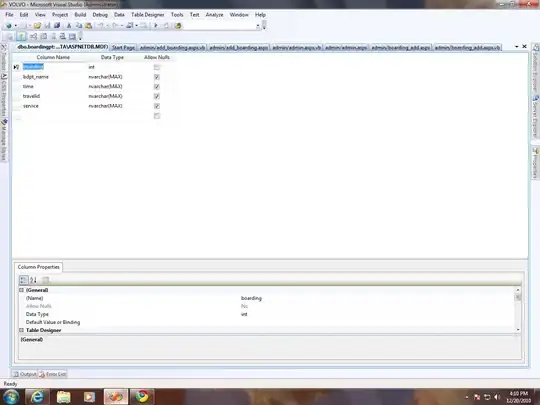Click the Redo arrow icon
The image size is (540, 405).
115,25
